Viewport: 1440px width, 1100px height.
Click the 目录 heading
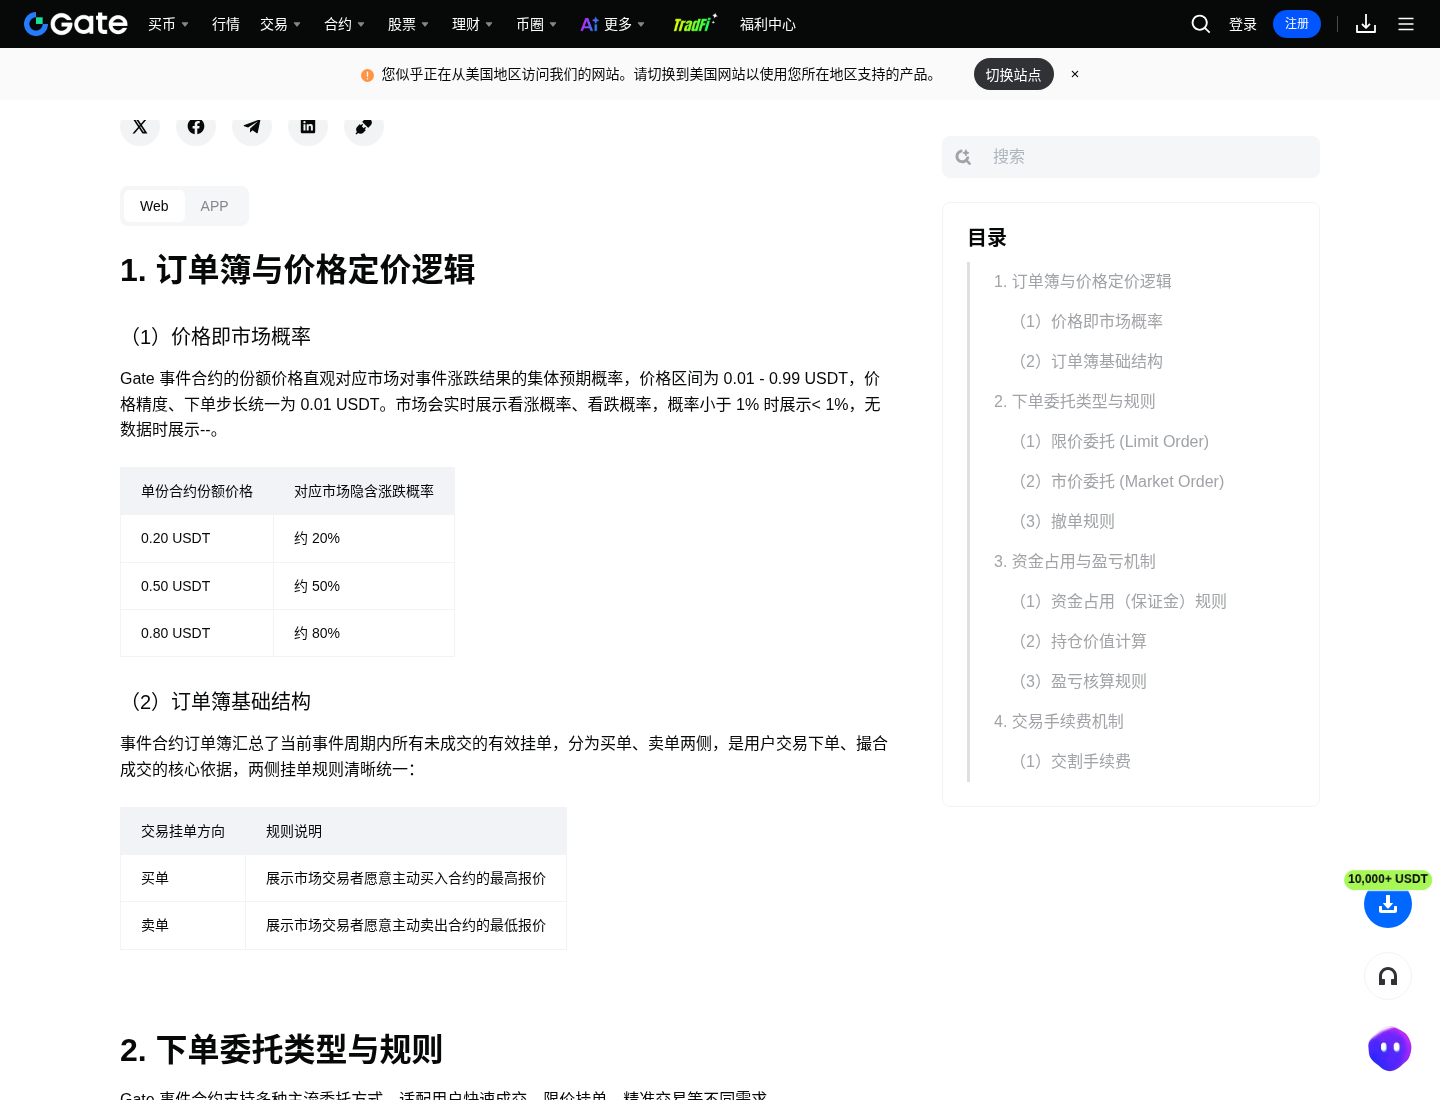(987, 238)
